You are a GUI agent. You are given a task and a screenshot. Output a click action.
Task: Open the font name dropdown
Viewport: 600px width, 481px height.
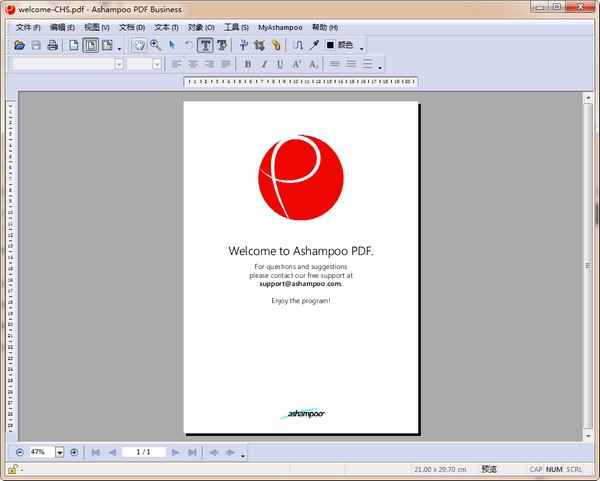(x=119, y=64)
